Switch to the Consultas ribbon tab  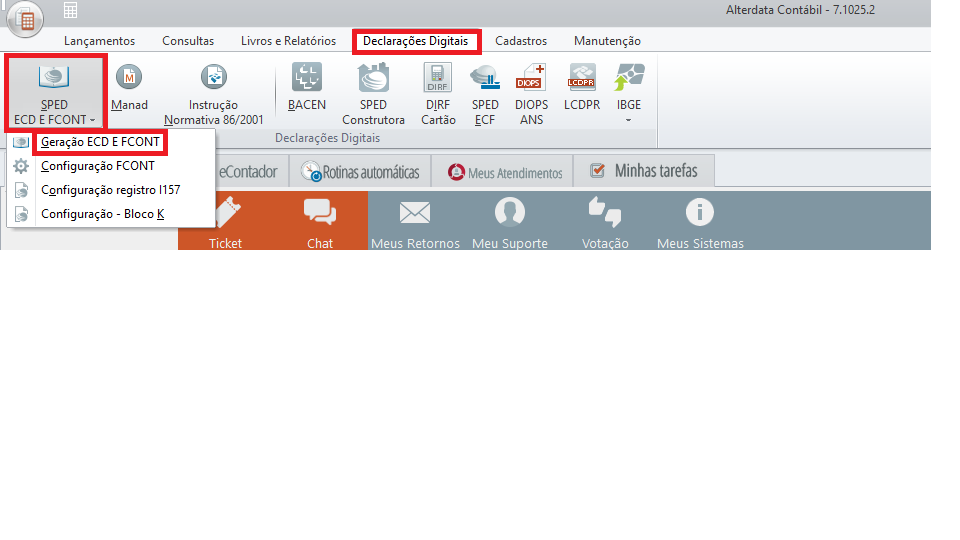(x=188, y=41)
